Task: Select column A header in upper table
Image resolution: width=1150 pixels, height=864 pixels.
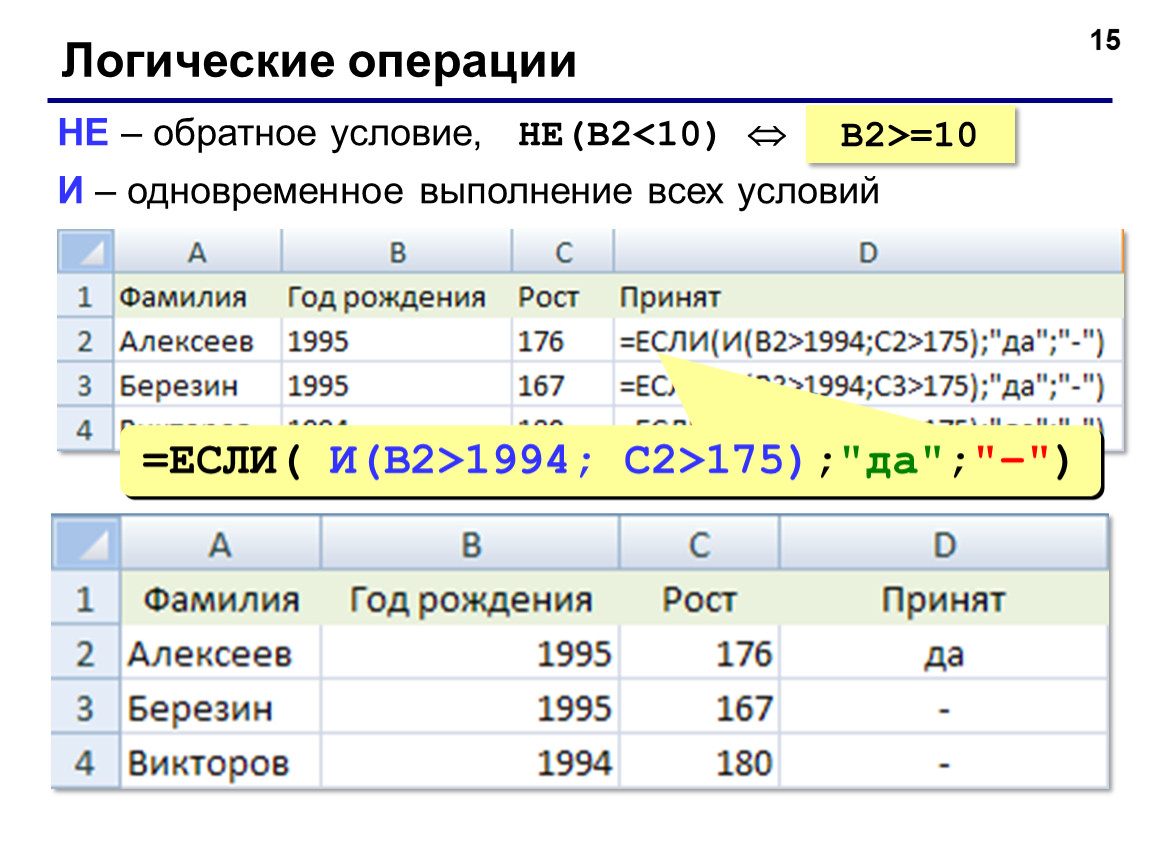Action: tap(197, 252)
